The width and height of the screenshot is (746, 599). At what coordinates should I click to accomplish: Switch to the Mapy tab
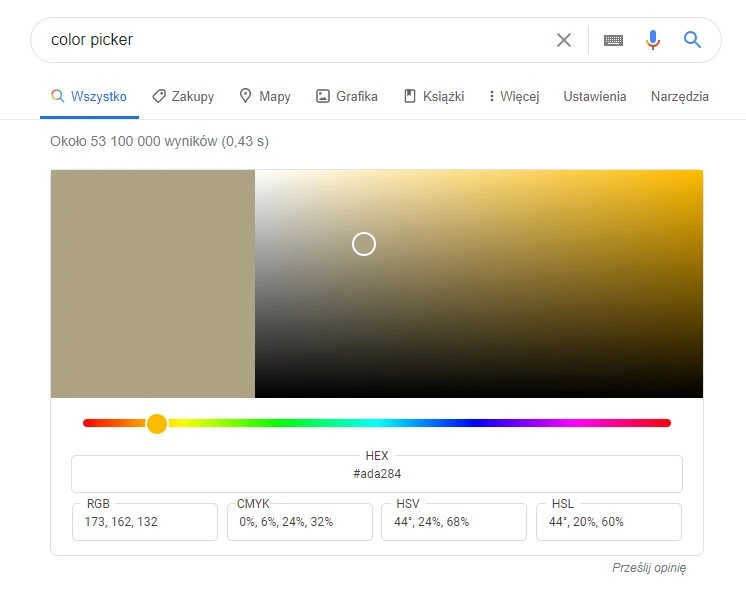tap(265, 97)
